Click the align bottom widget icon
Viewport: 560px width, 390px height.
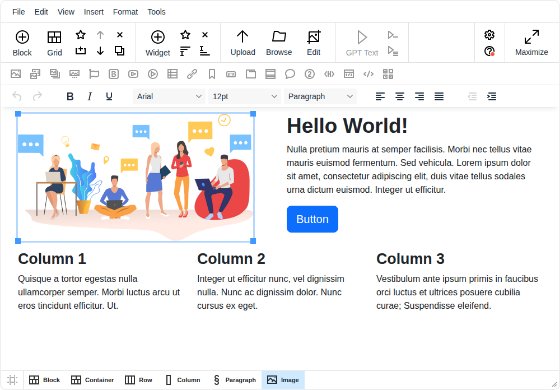click(205, 51)
